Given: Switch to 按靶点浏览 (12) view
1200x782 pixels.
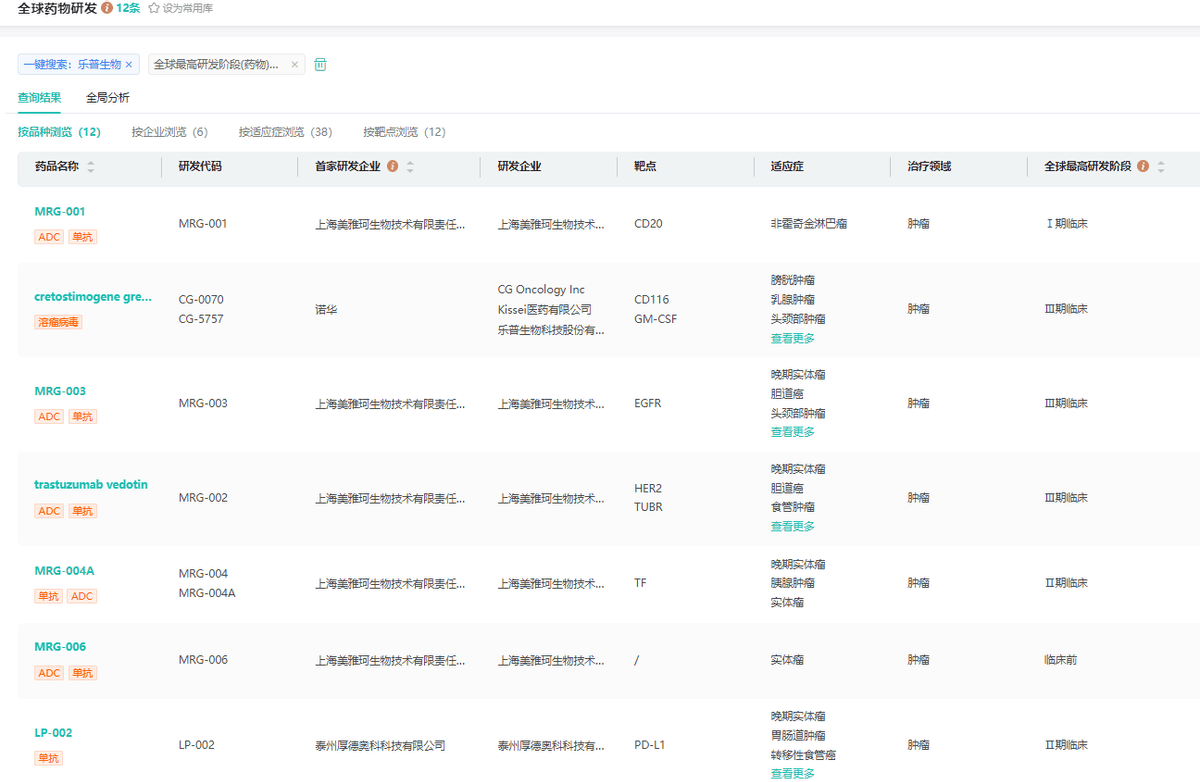Looking at the screenshot, I should tap(404, 132).
